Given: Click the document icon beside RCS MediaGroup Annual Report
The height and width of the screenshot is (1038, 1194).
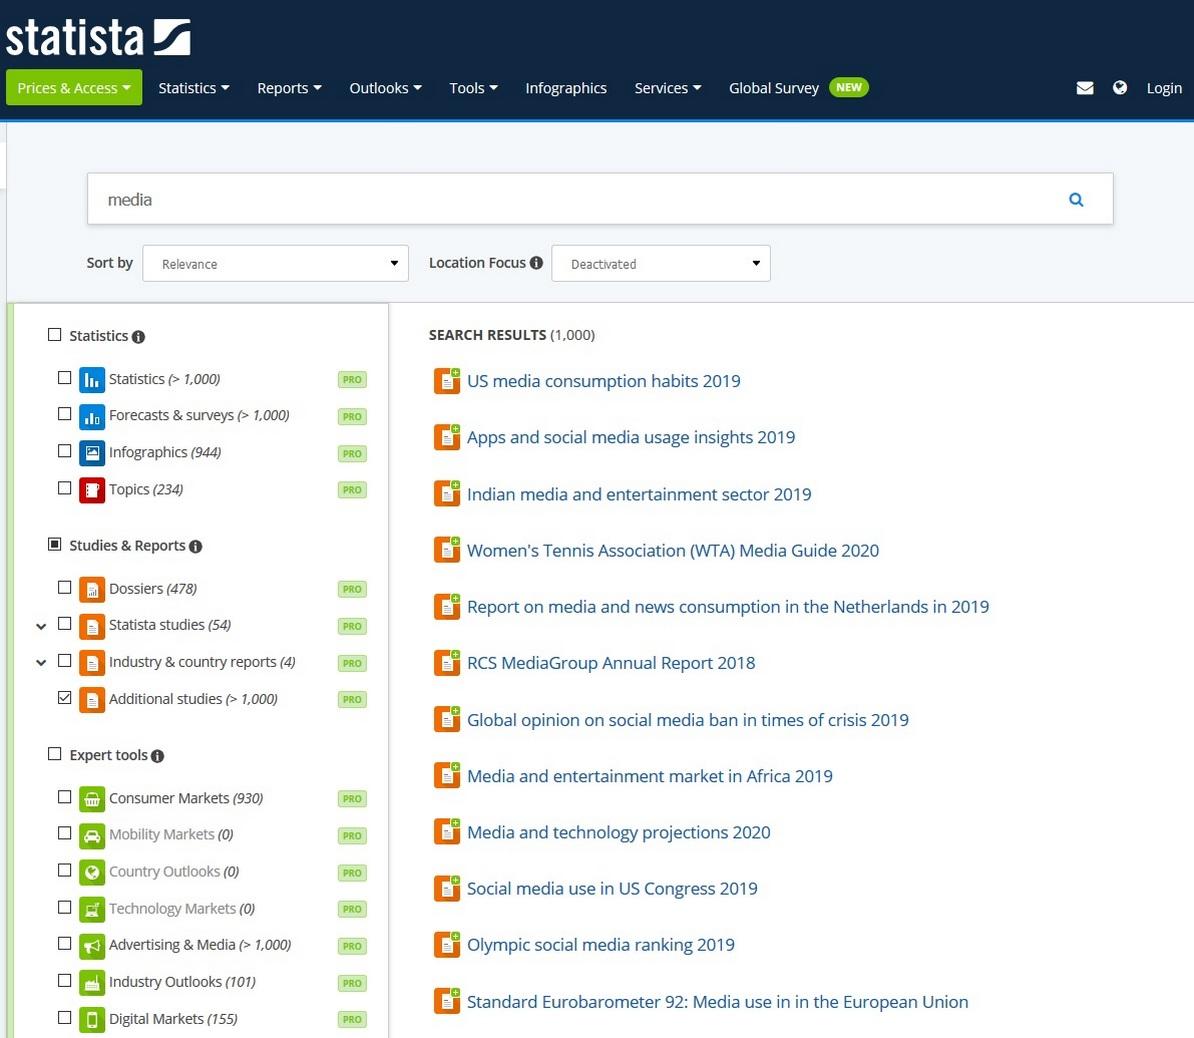Looking at the screenshot, I should (x=447, y=663).
